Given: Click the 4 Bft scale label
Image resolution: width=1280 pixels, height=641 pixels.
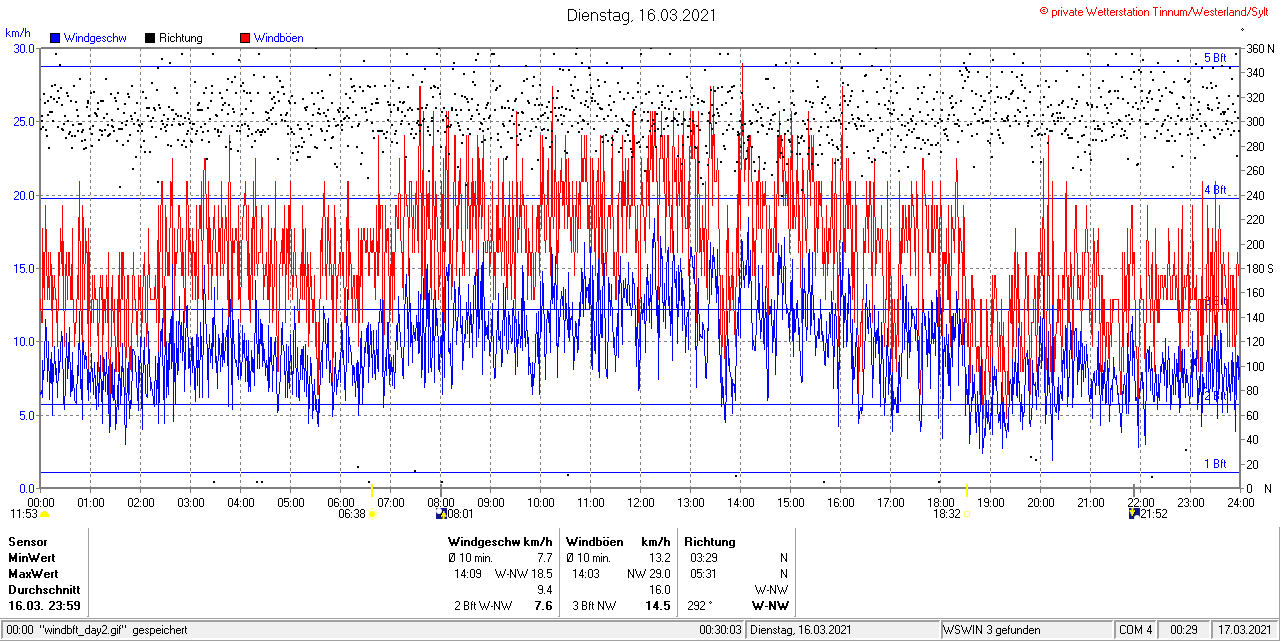Looking at the screenshot, I should (1215, 189).
